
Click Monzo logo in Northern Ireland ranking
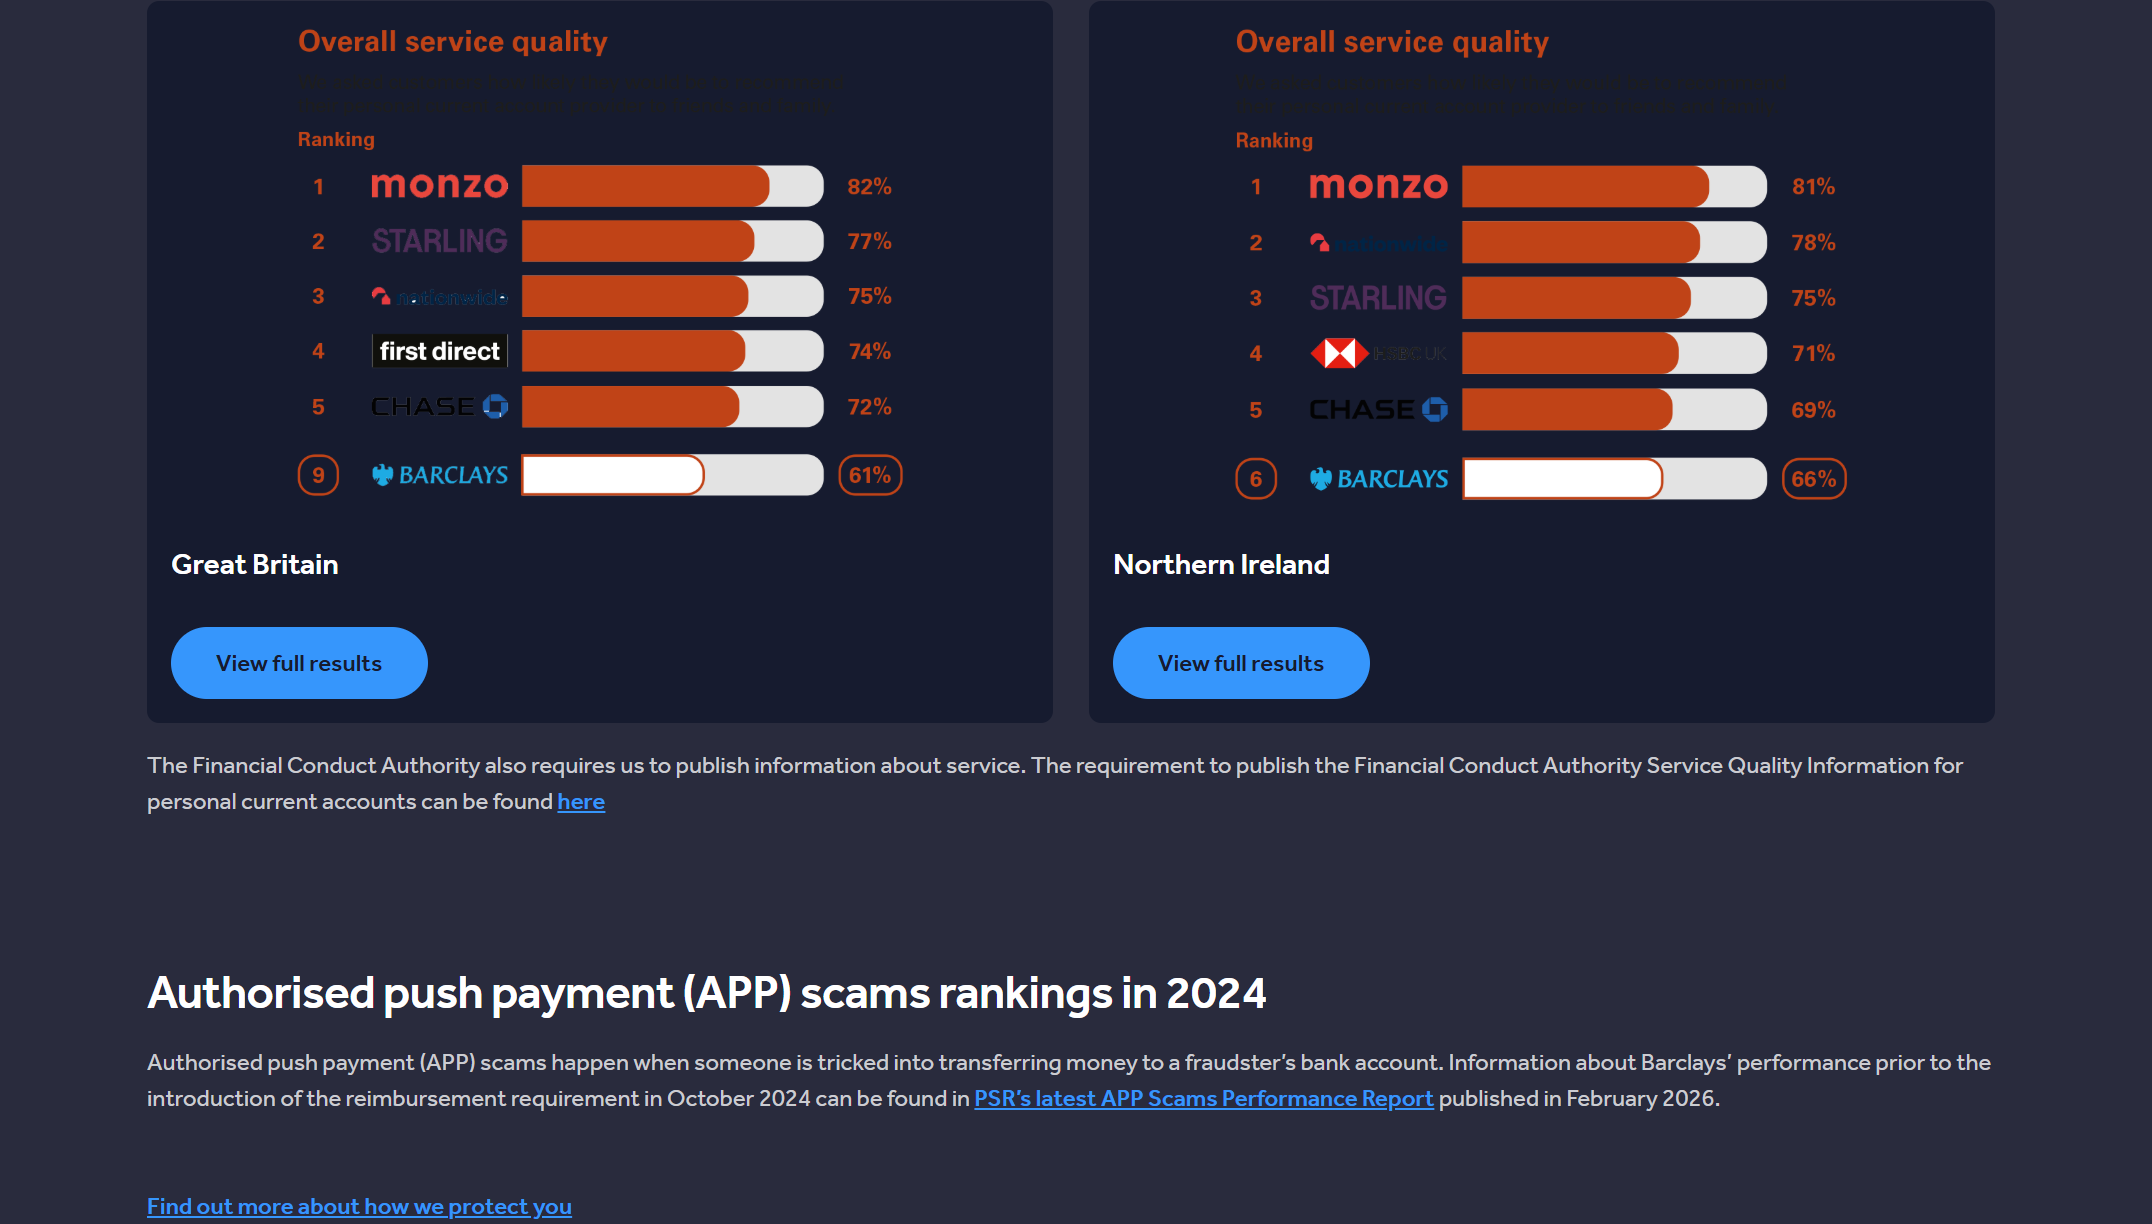coord(1377,186)
